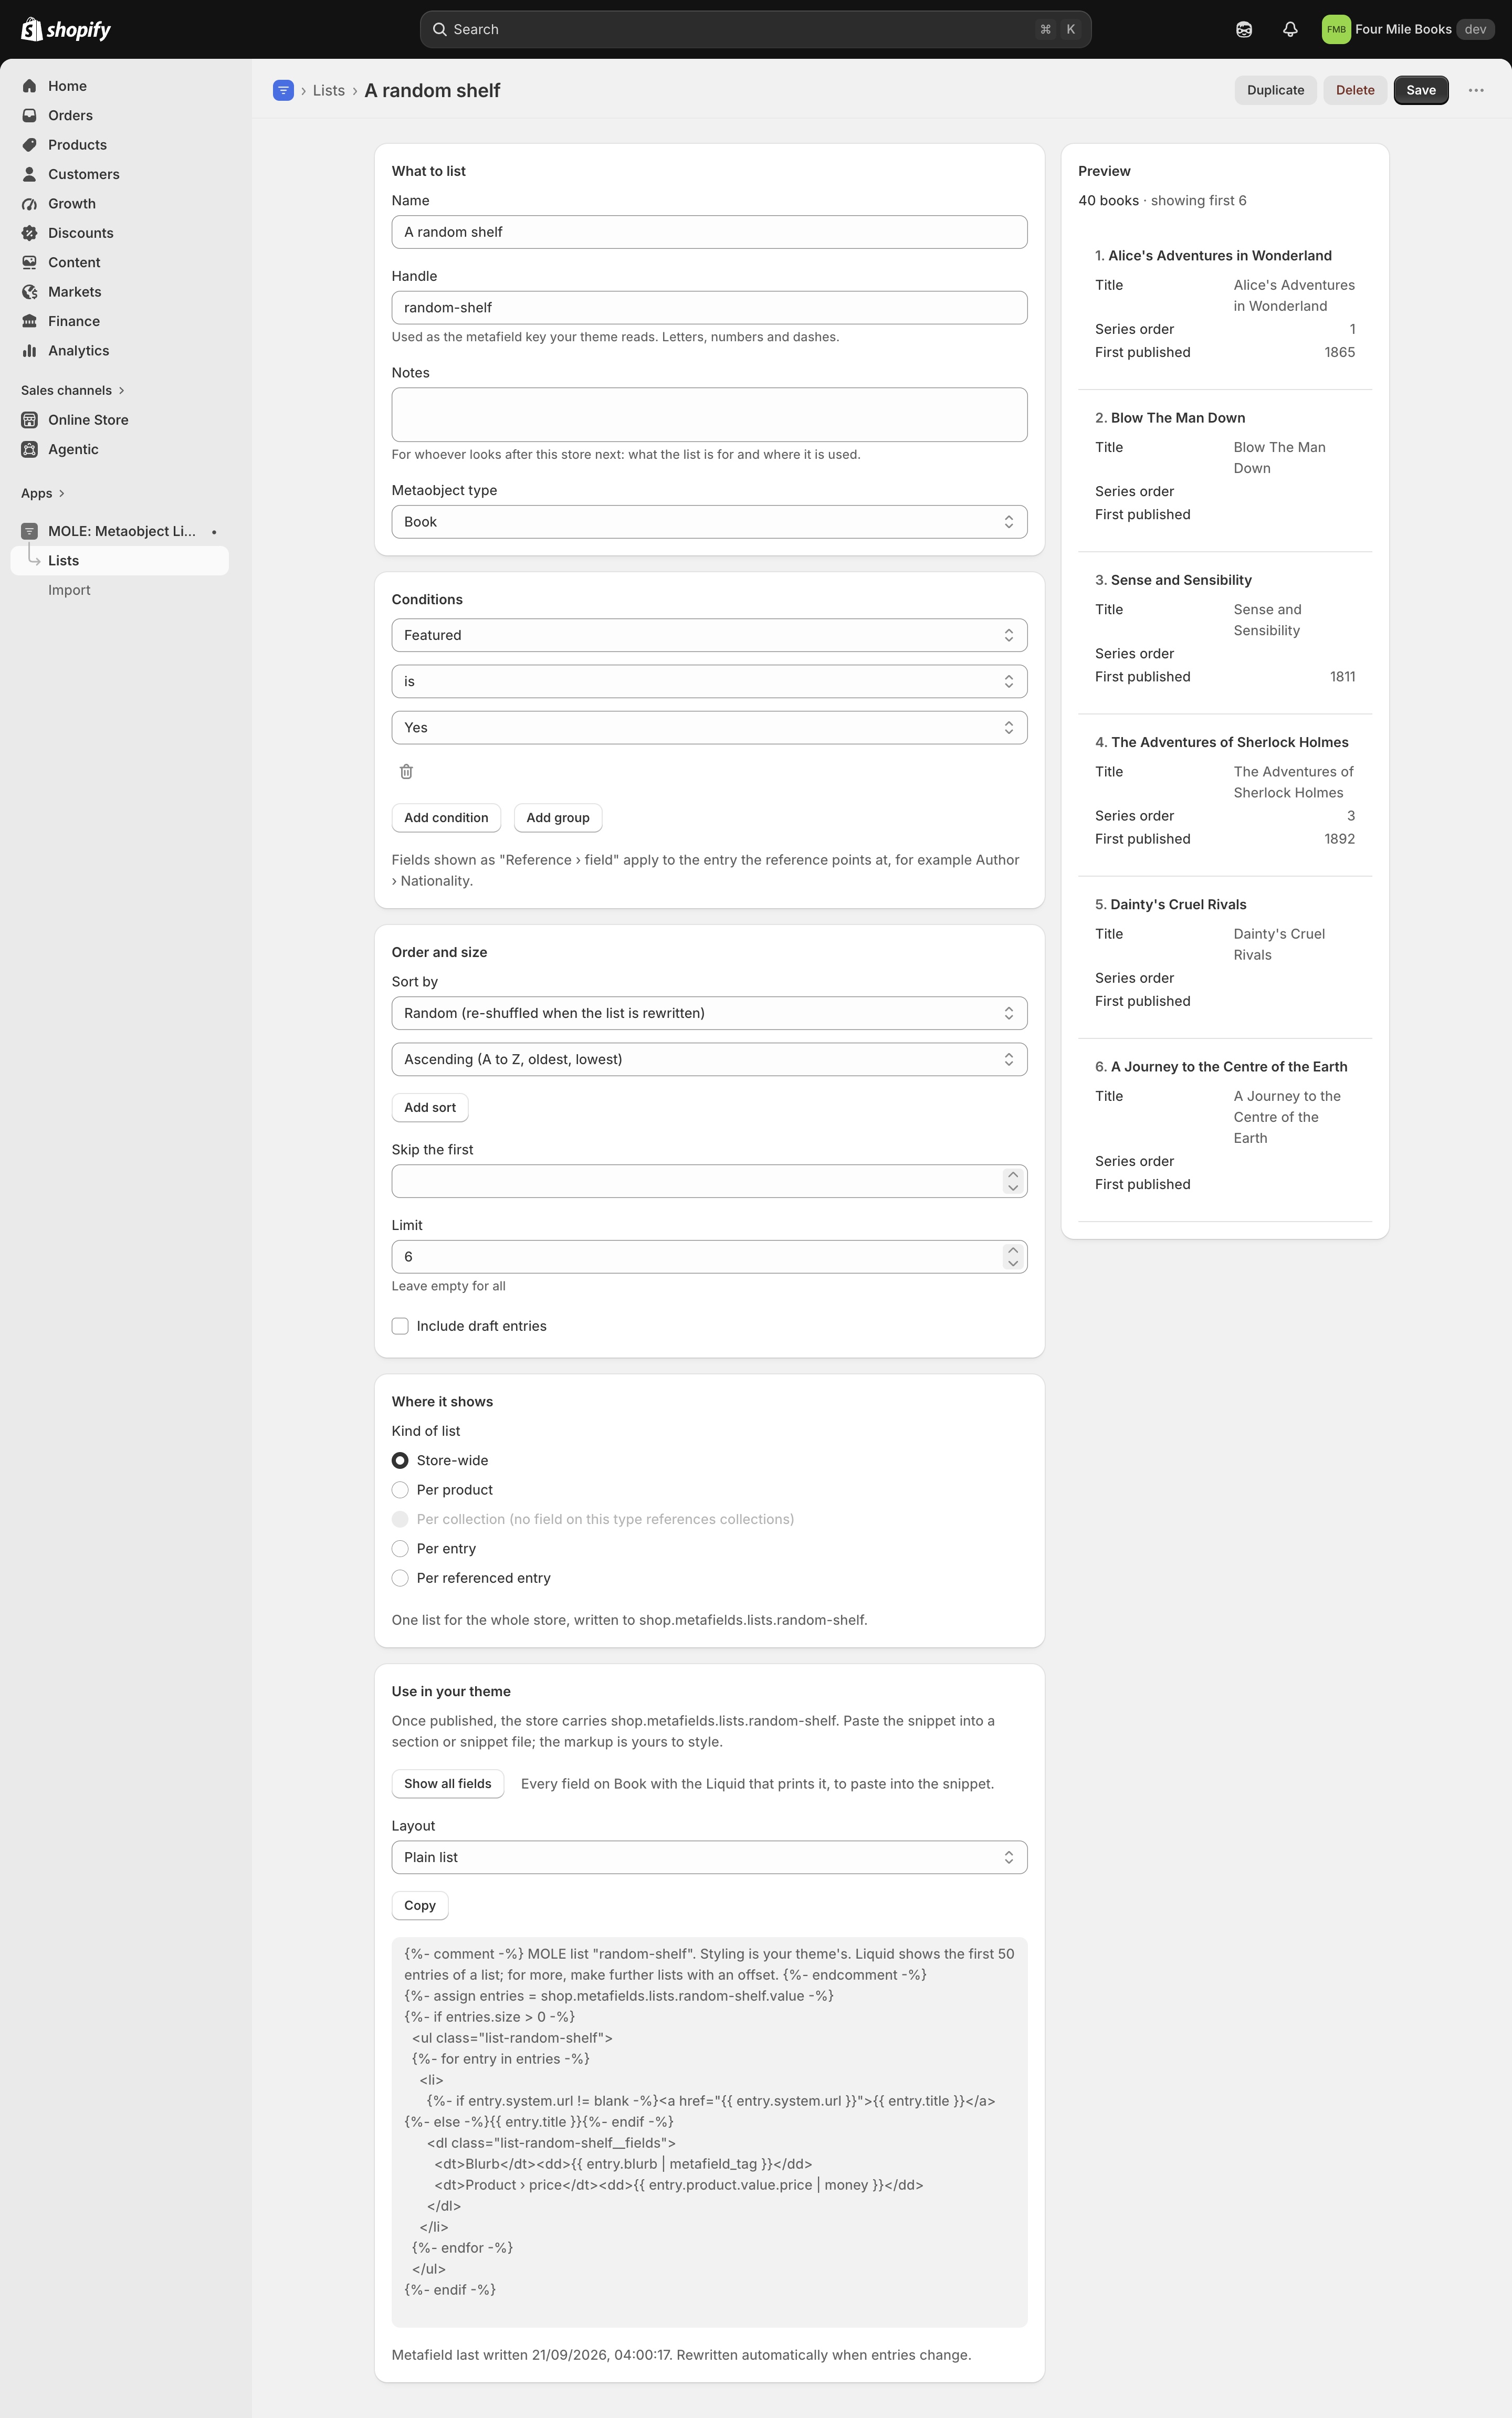This screenshot has height=2418, width=1512.
Task: Select the Per referenced entry radio option
Action: pyautogui.click(x=400, y=1578)
